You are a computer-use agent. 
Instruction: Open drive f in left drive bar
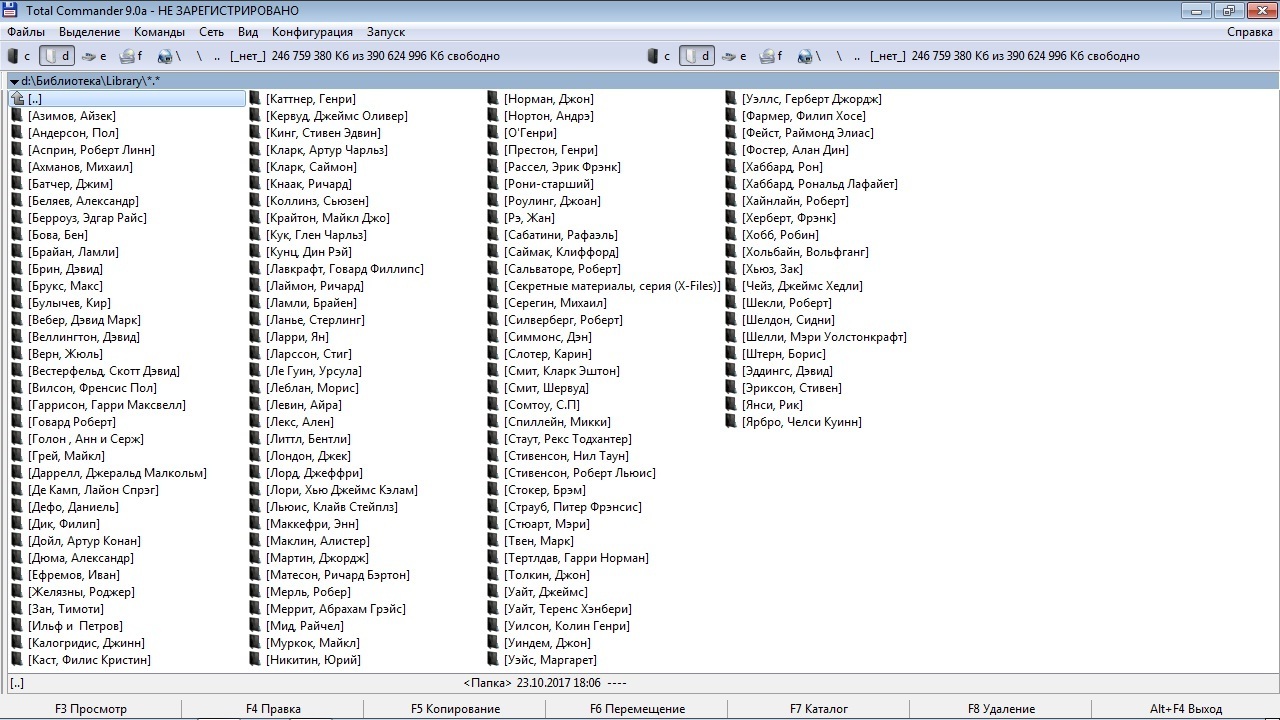131,56
